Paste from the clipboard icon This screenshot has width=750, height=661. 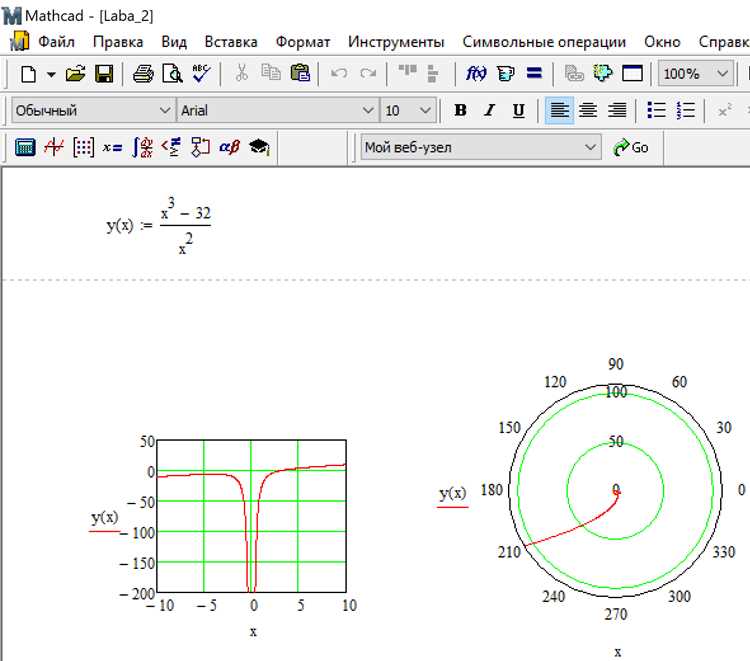tap(300, 73)
